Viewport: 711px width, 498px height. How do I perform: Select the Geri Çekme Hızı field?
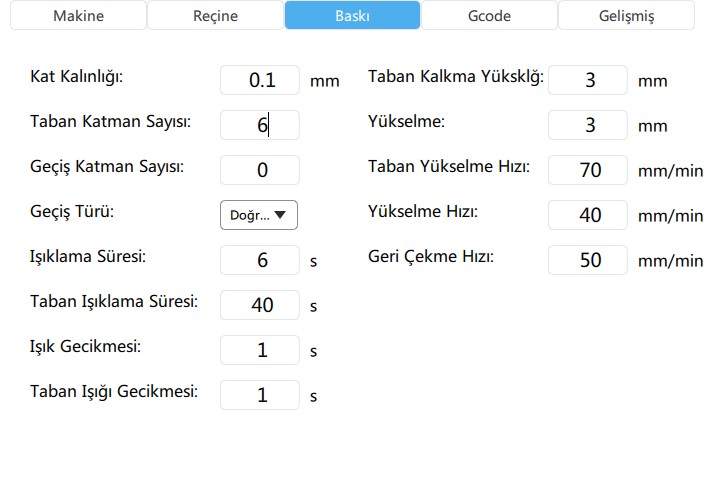point(588,260)
